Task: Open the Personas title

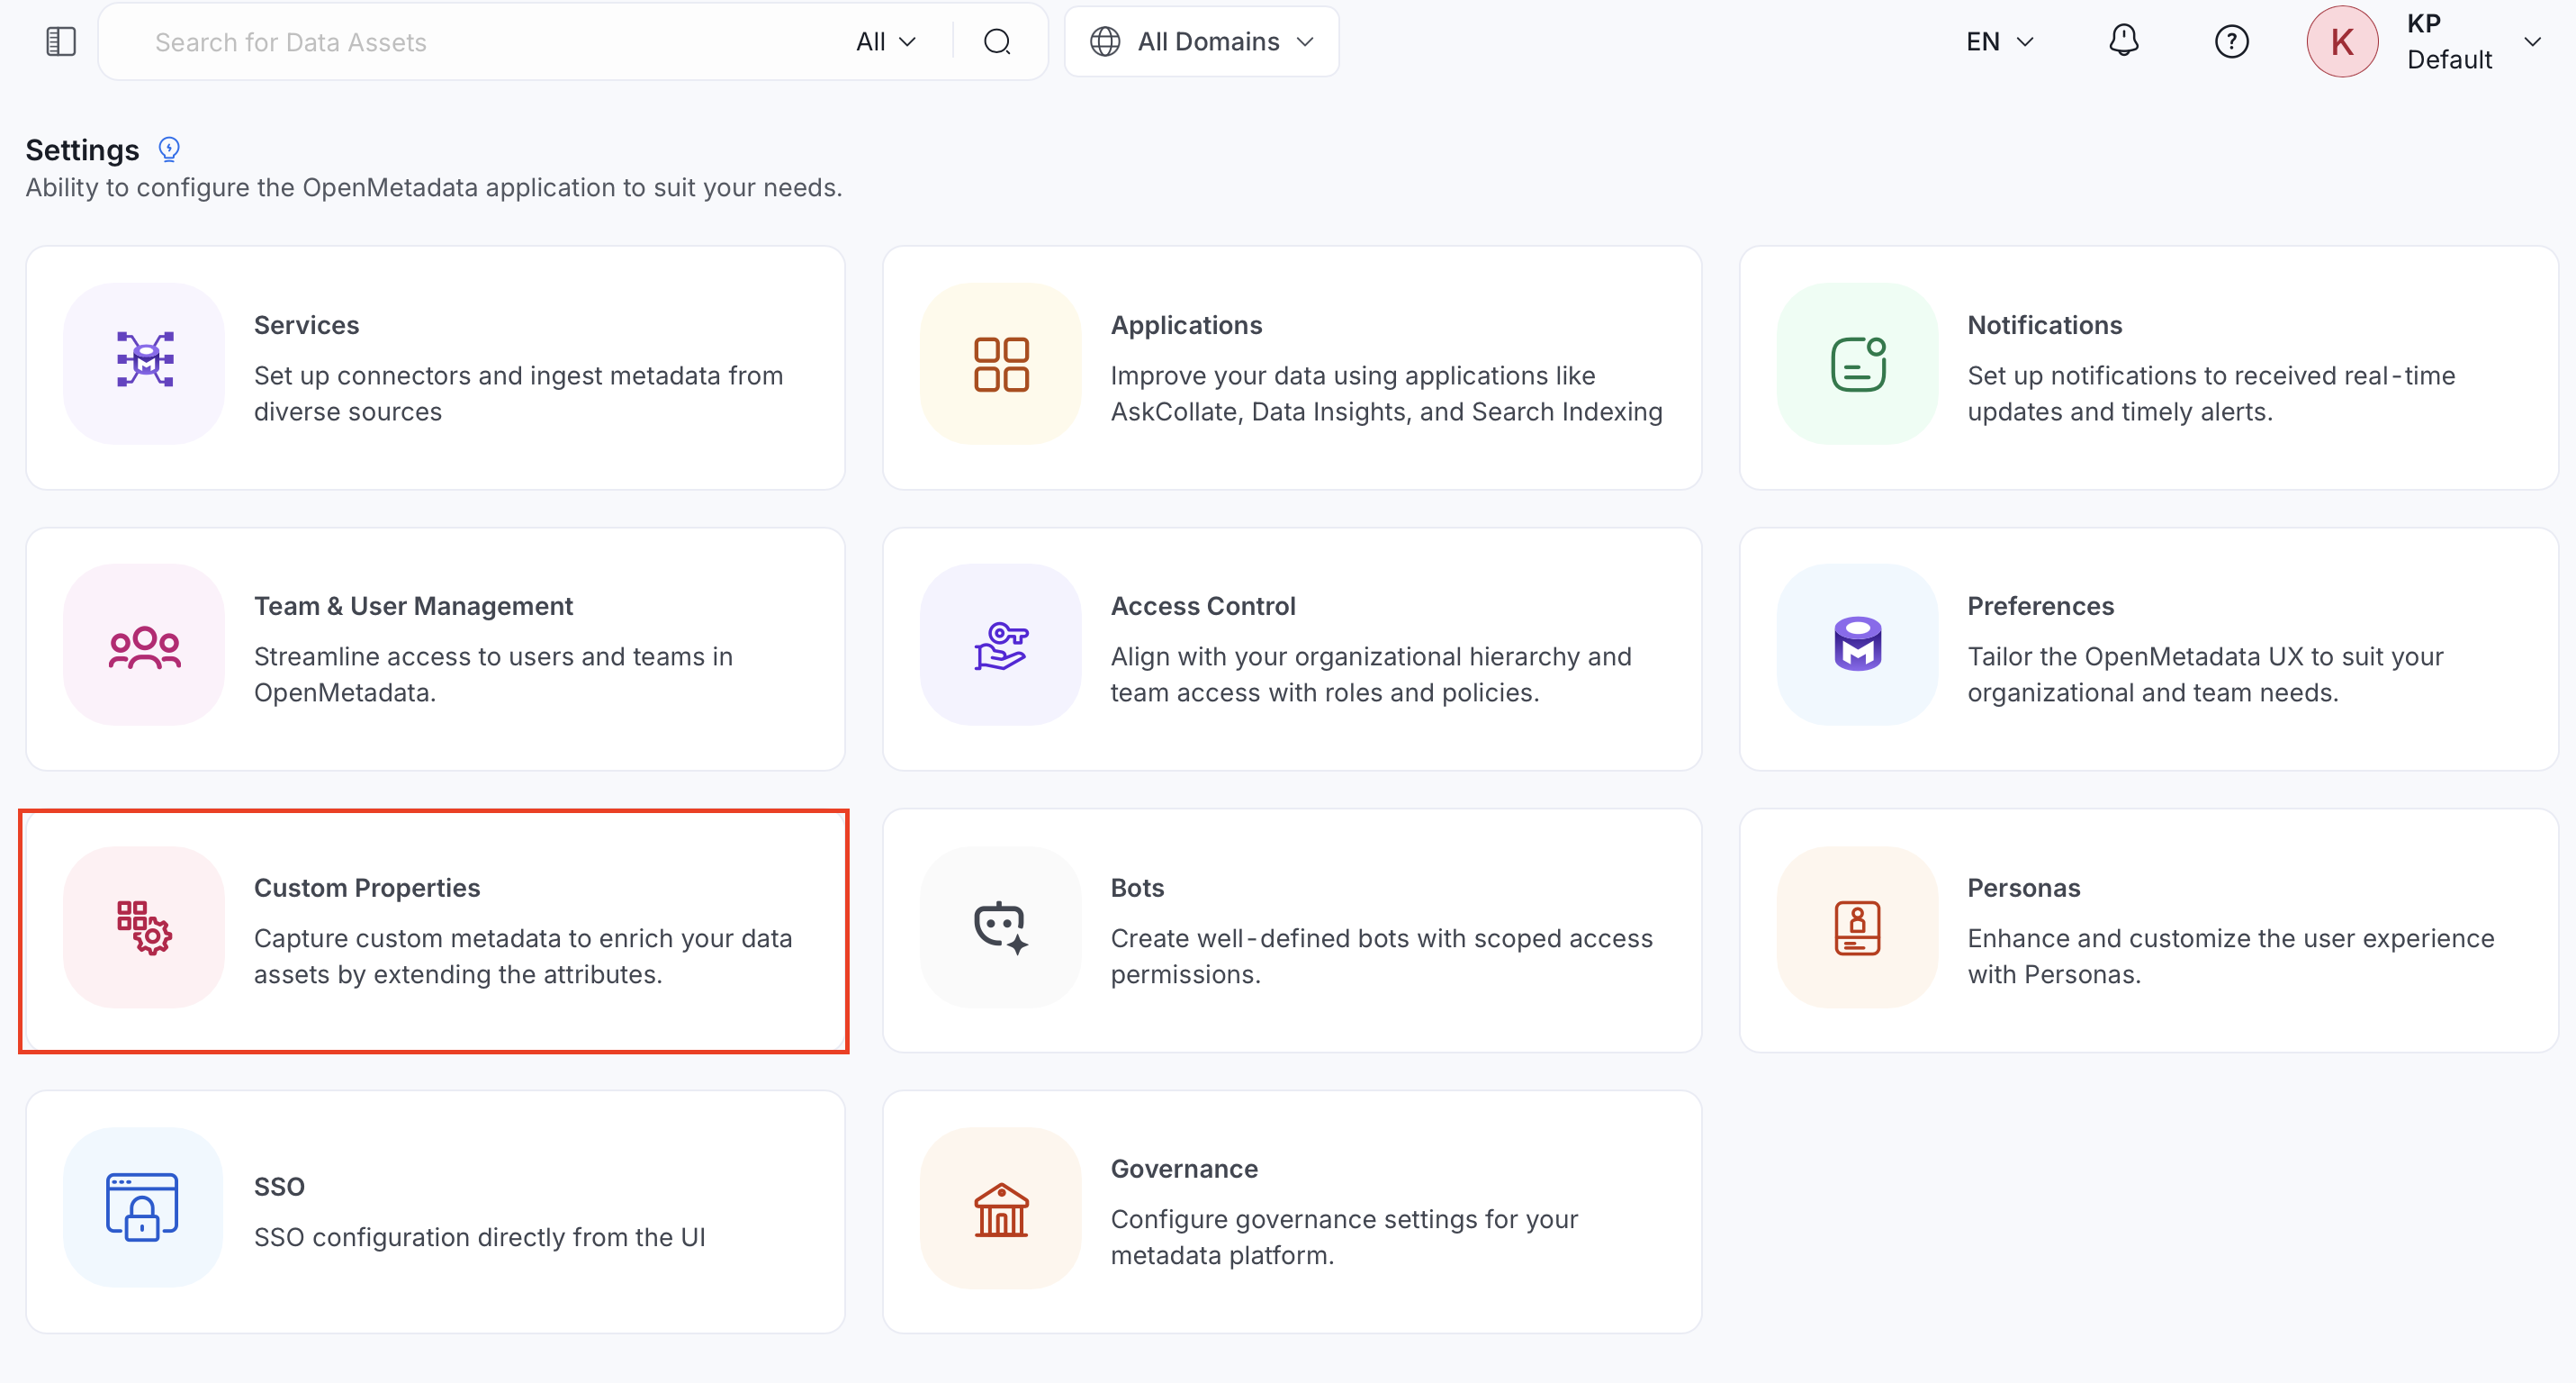Action: 2024,888
